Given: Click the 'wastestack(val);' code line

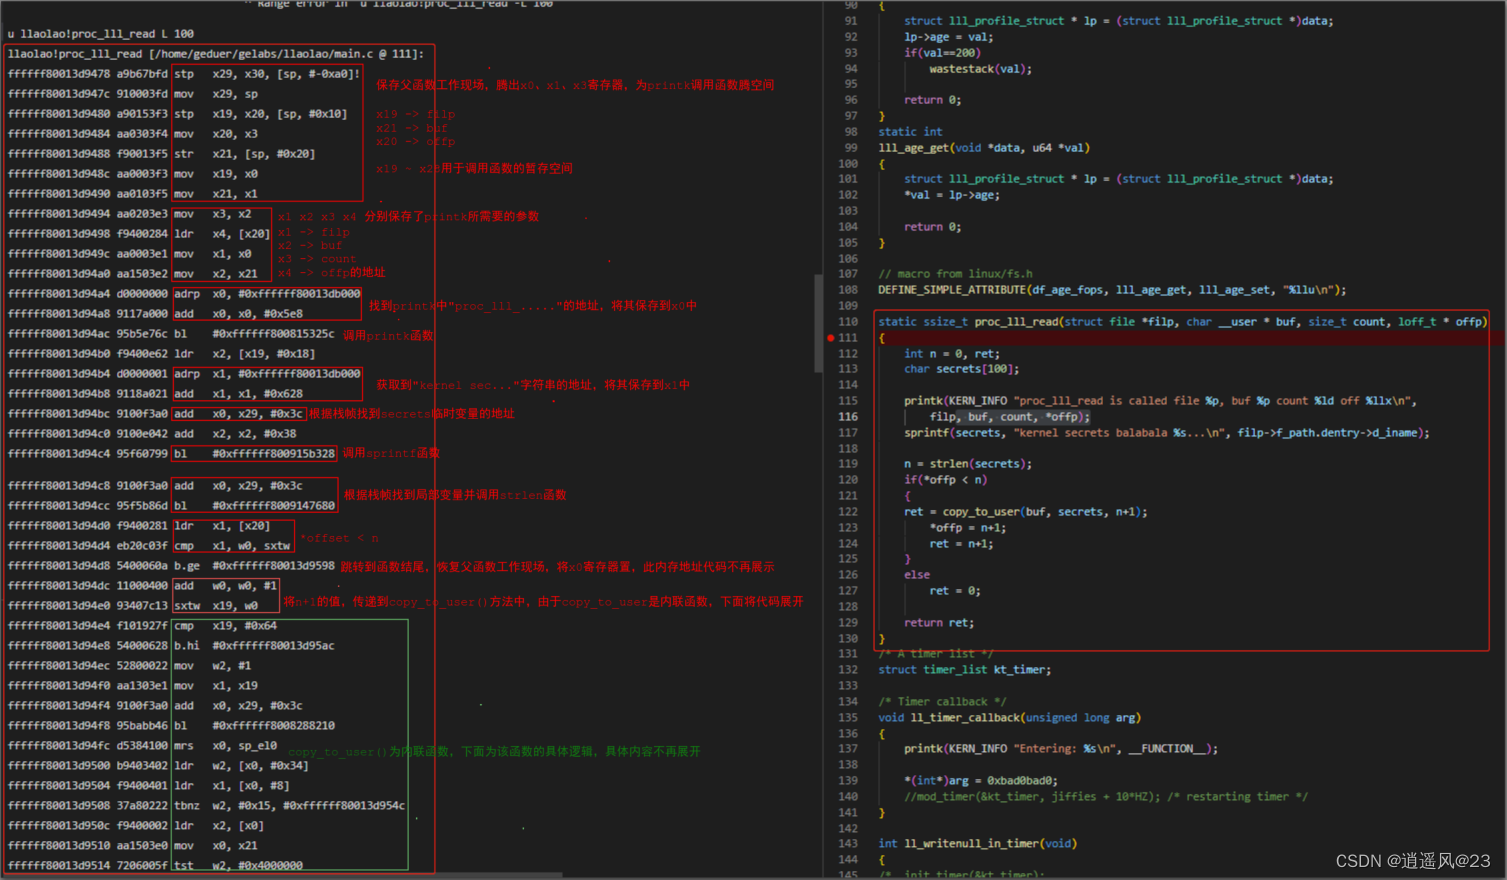Looking at the screenshot, I should tap(980, 69).
